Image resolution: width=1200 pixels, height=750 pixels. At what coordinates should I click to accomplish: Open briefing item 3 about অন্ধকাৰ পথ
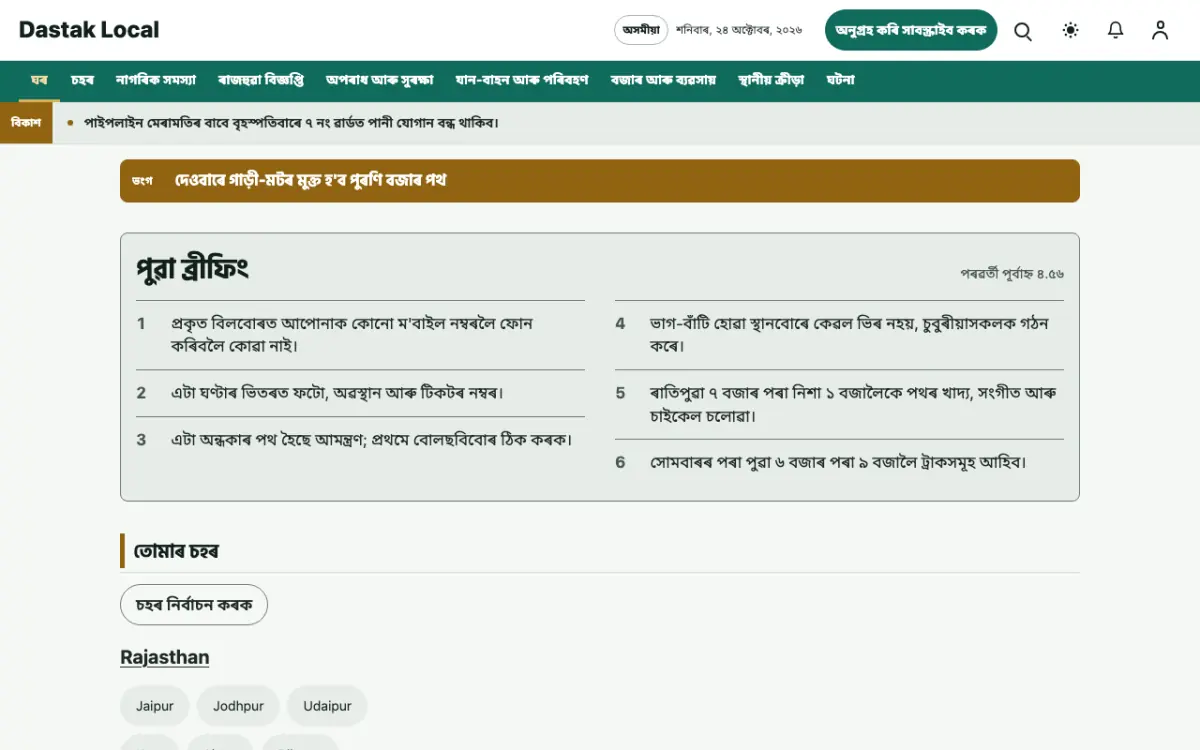coord(360,440)
